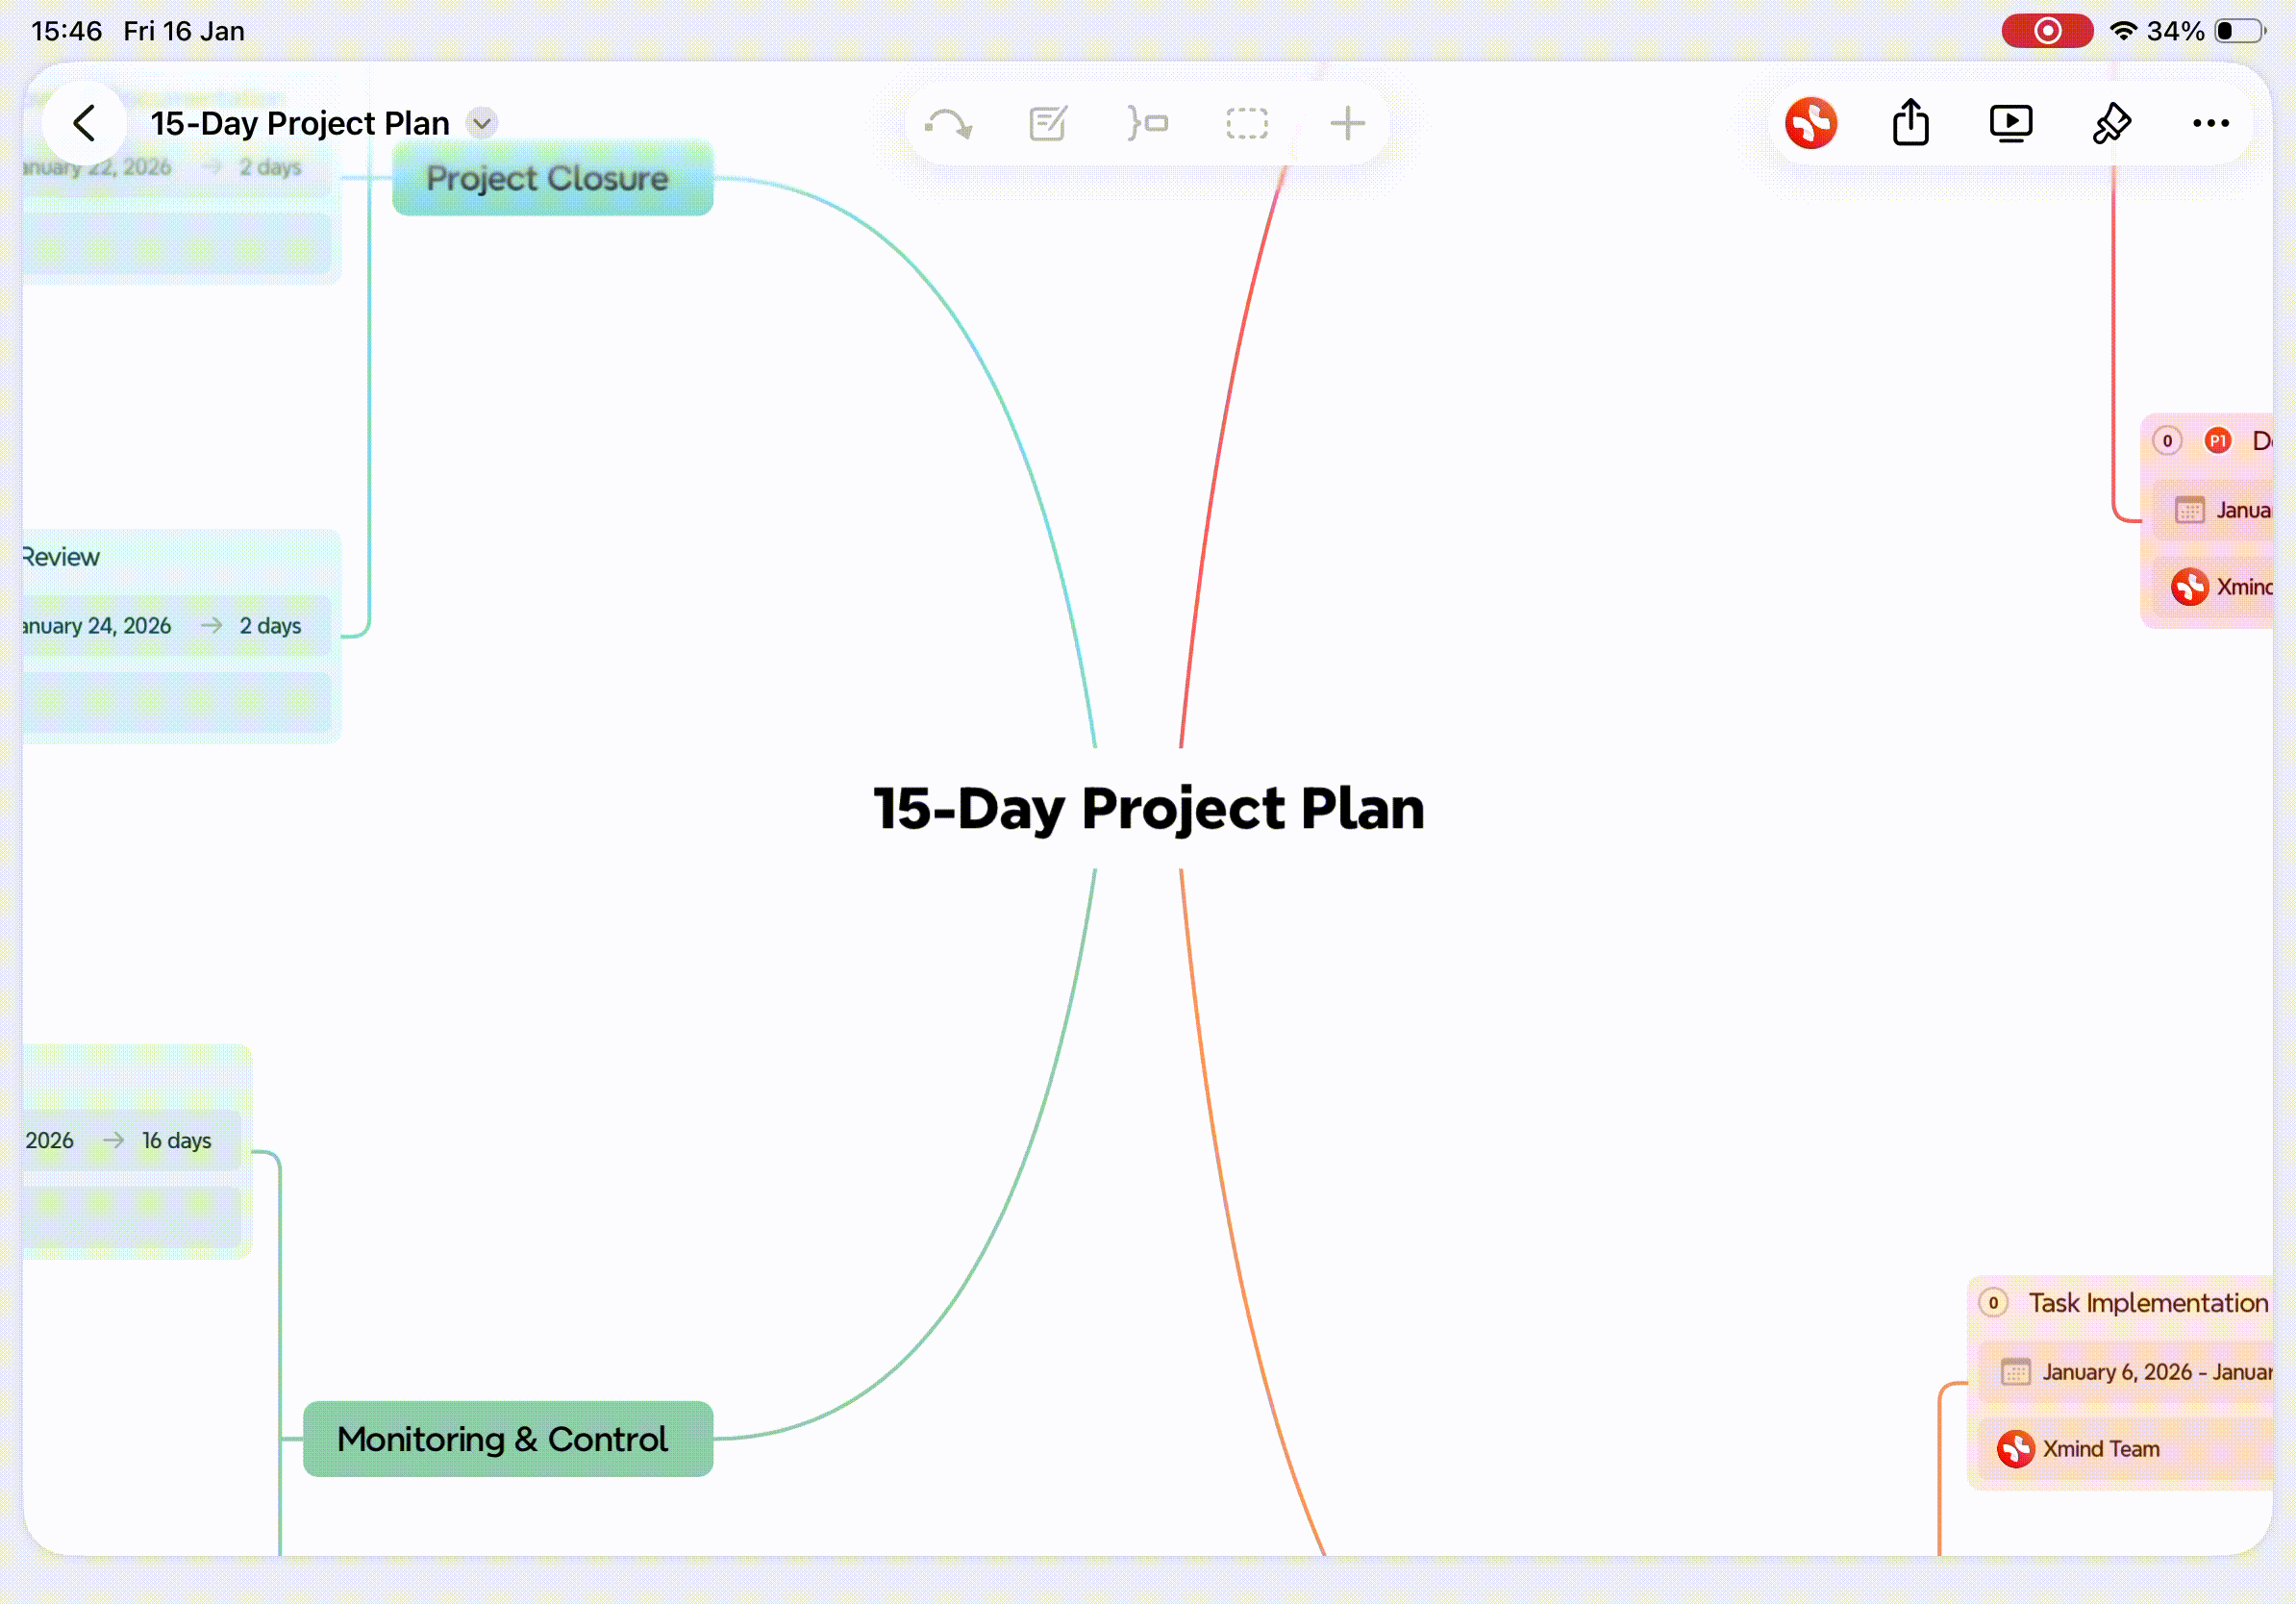
Task: Toggle the progress marker beside P1
Action: click(2167, 441)
